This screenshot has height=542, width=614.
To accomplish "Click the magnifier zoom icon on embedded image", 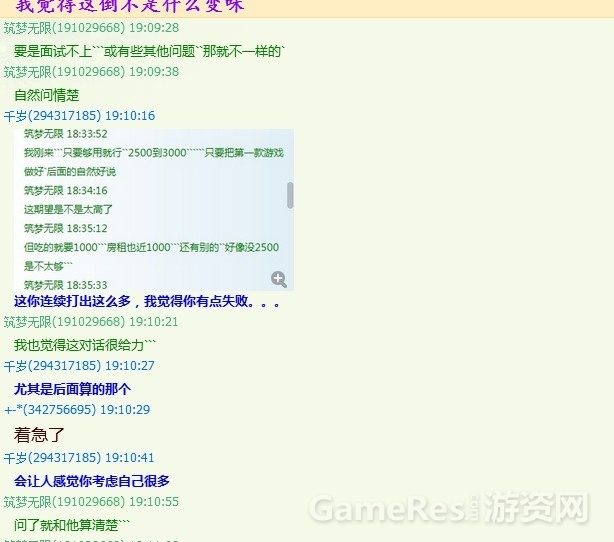I will (x=279, y=279).
